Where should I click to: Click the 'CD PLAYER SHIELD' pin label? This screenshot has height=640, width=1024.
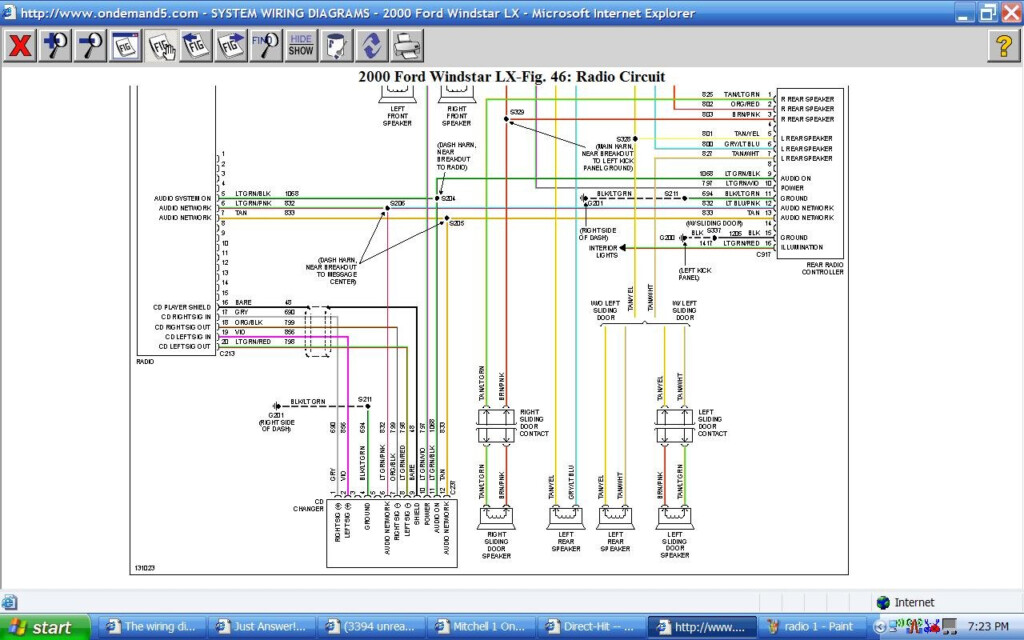point(182,307)
